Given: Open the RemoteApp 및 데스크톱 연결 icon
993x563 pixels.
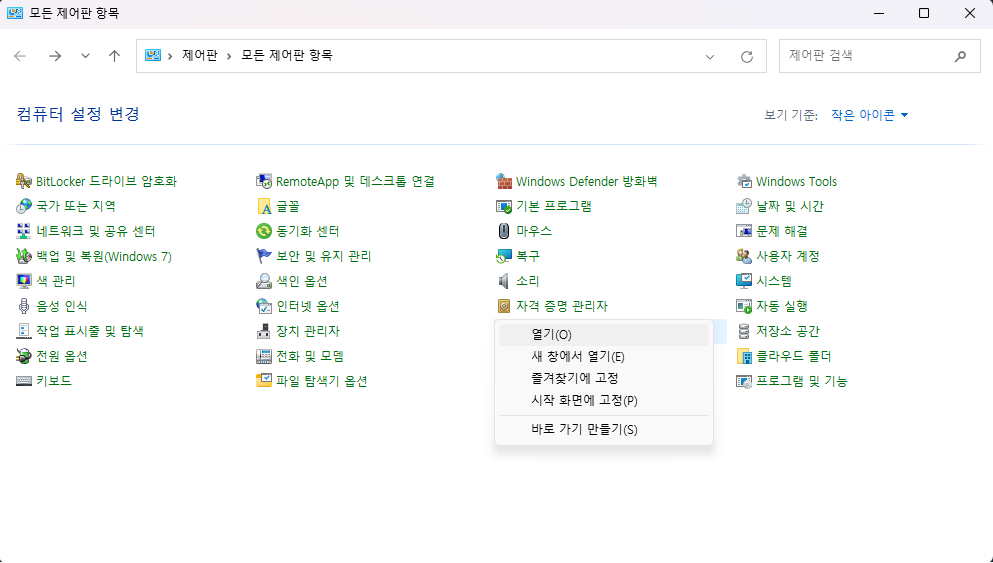Looking at the screenshot, I should [x=263, y=181].
